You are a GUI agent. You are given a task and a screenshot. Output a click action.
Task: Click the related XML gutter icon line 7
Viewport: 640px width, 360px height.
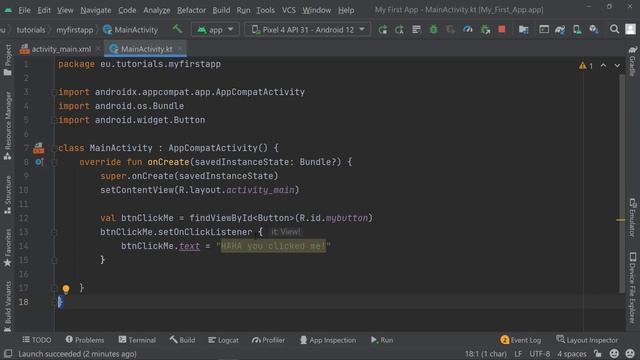[x=39, y=148]
